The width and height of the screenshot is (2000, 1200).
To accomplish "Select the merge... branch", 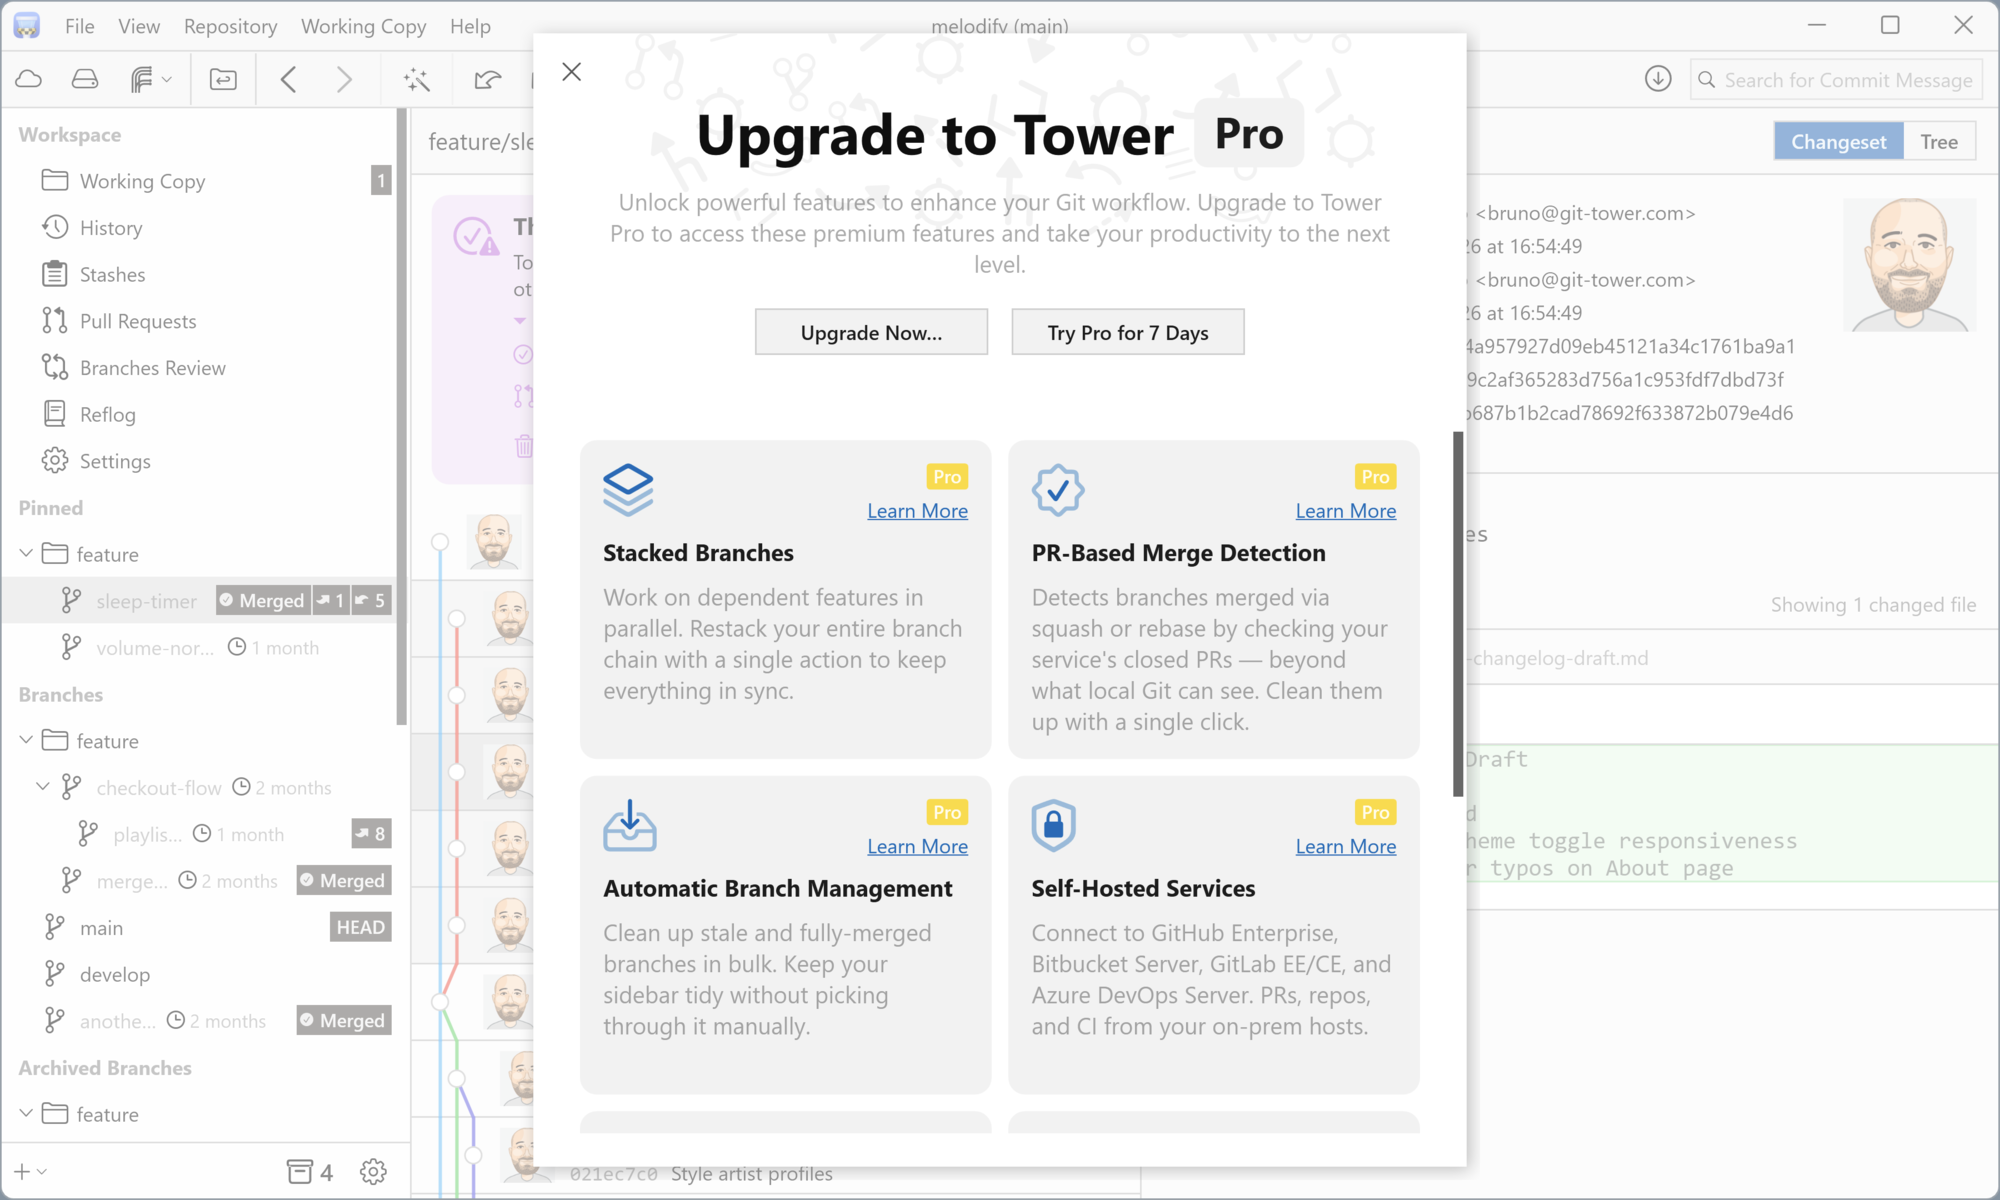I will [x=200, y=881].
